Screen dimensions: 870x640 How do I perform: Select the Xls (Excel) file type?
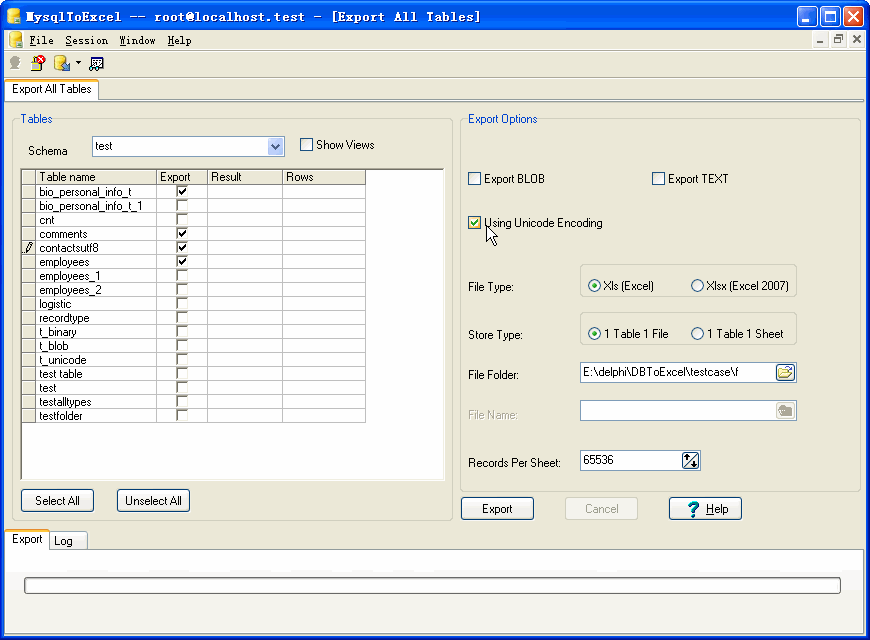click(594, 286)
